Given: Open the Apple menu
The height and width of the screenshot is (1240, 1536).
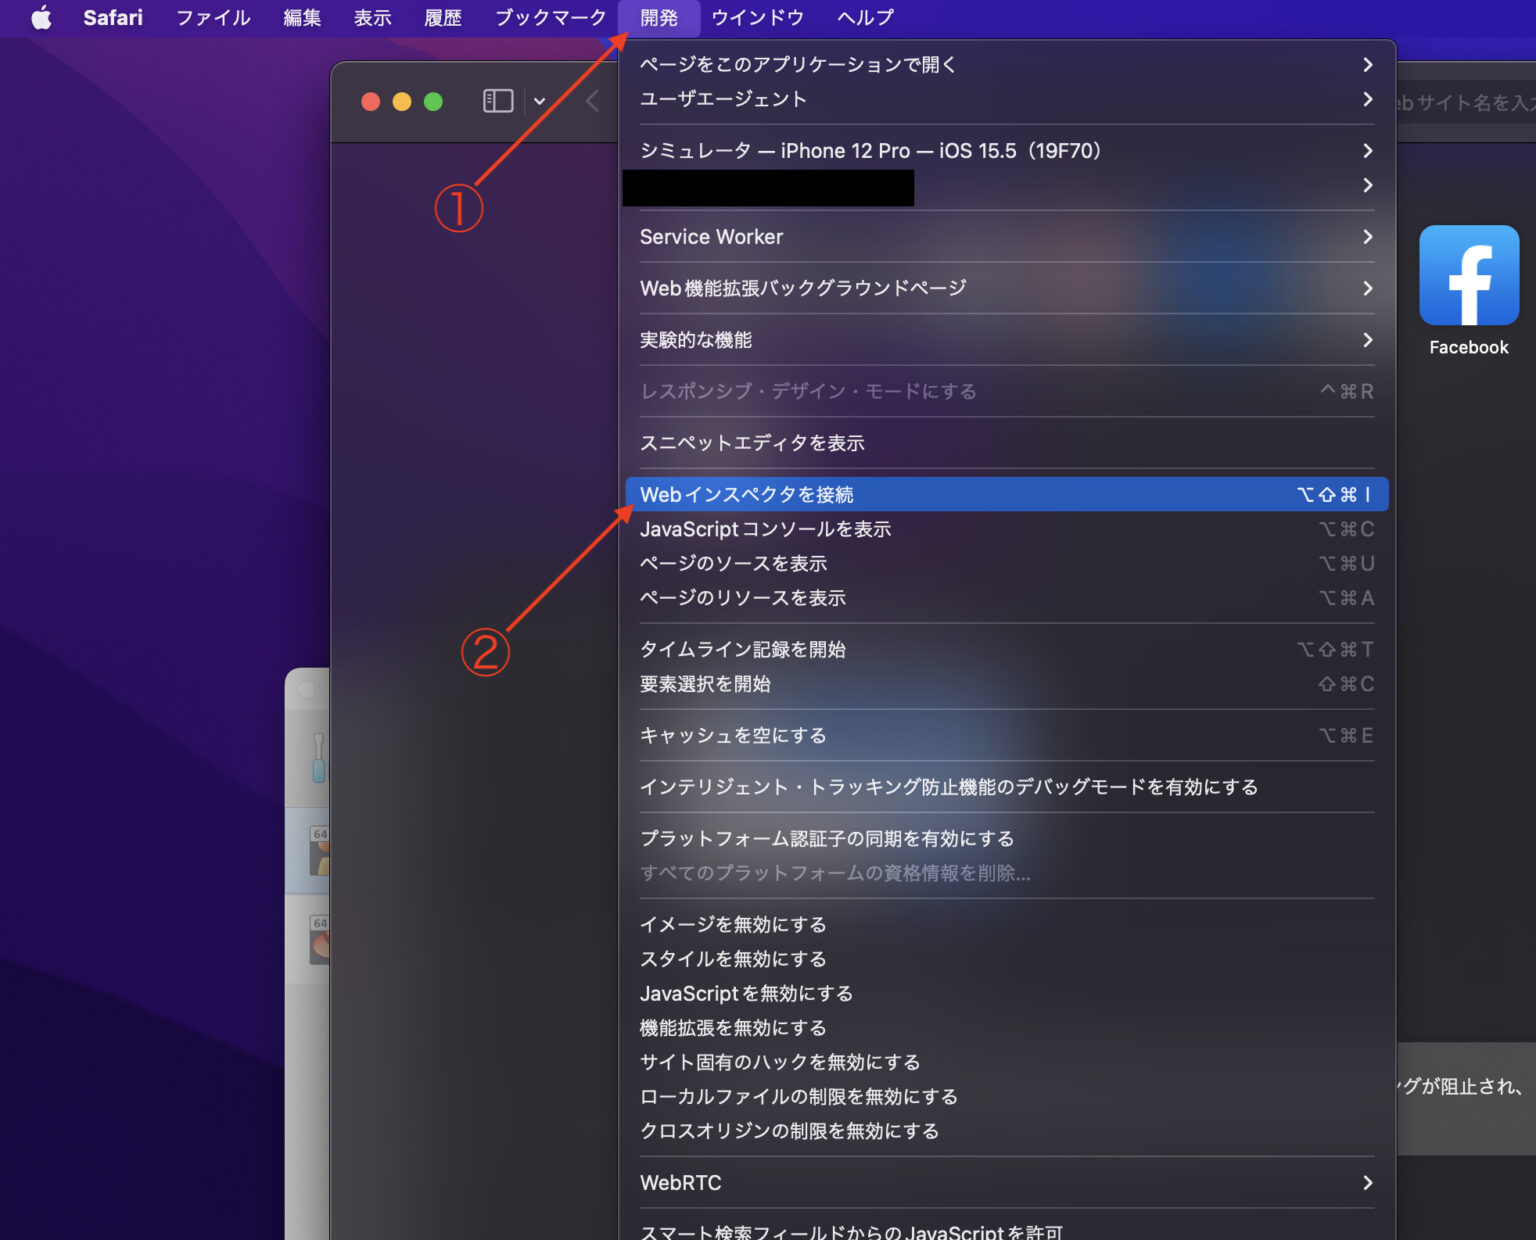Looking at the screenshot, I should [40, 17].
